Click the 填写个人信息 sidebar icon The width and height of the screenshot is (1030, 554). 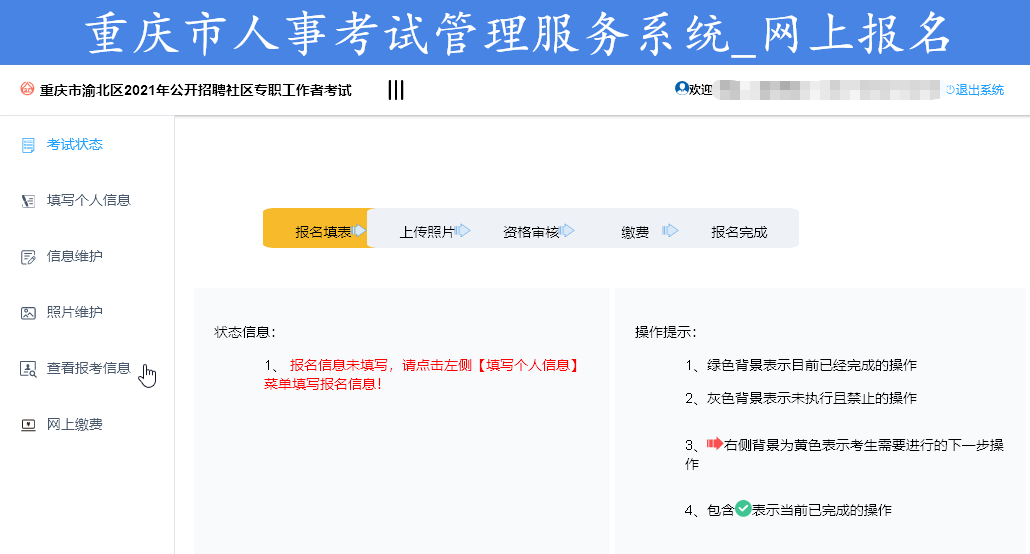point(28,201)
